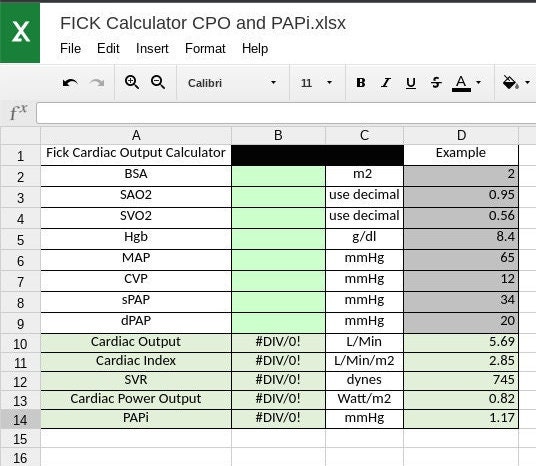536x466 pixels.
Task: Open the Calibri font dropdown
Action: pyautogui.click(x=232, y=83)
